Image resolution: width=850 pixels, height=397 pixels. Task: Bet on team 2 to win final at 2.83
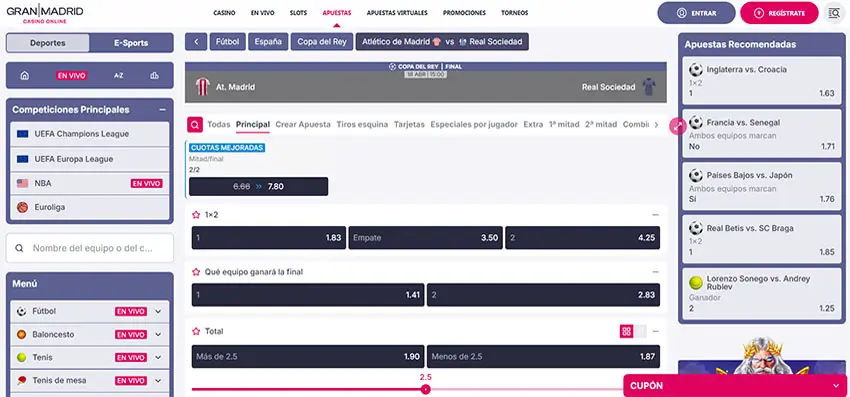[x=543, y=295]
